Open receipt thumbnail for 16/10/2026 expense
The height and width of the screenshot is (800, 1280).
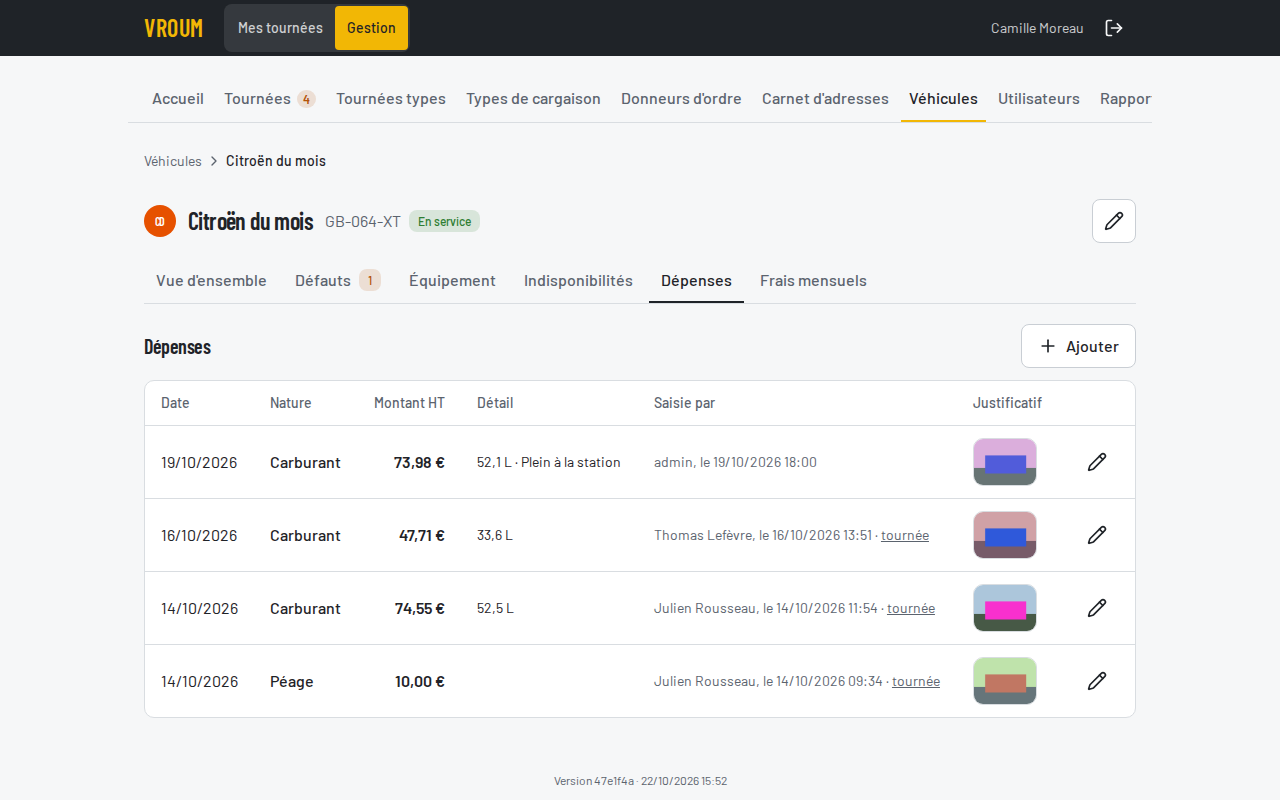pos(1005,535)
